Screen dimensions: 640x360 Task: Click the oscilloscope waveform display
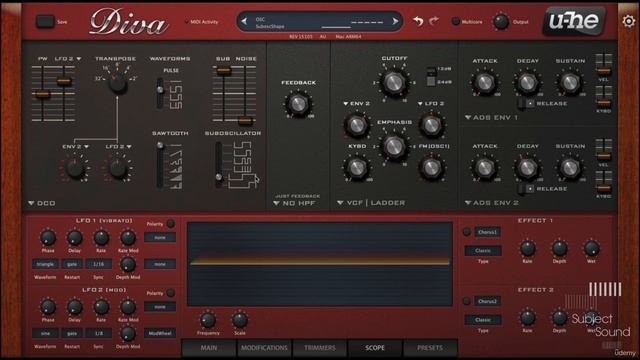pos(320,264)
